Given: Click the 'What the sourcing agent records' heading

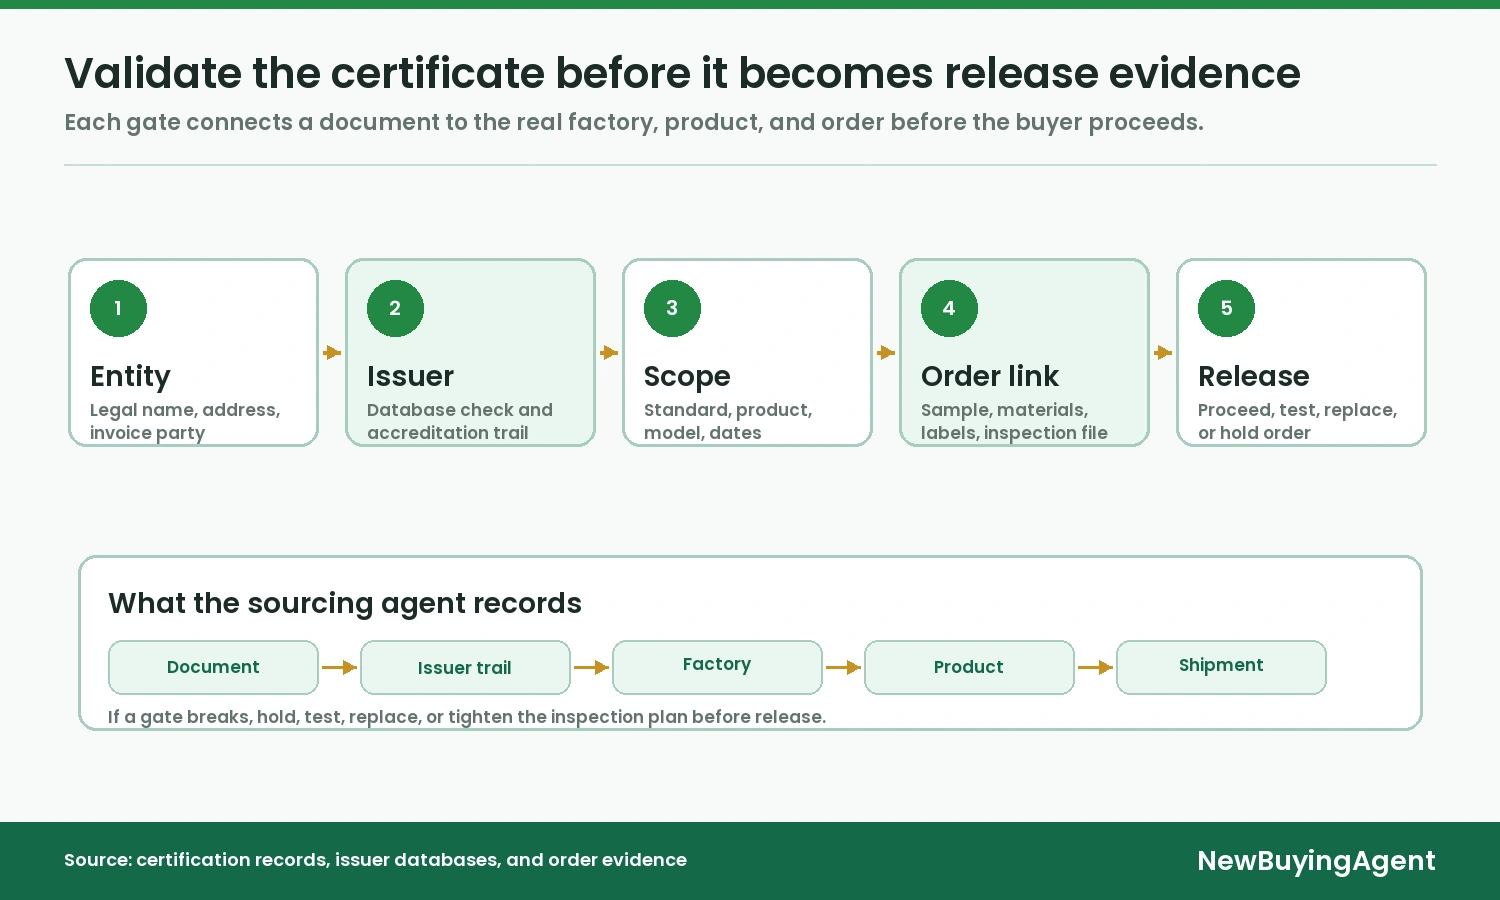Looking at the screenshot, I should click(345, 603).
